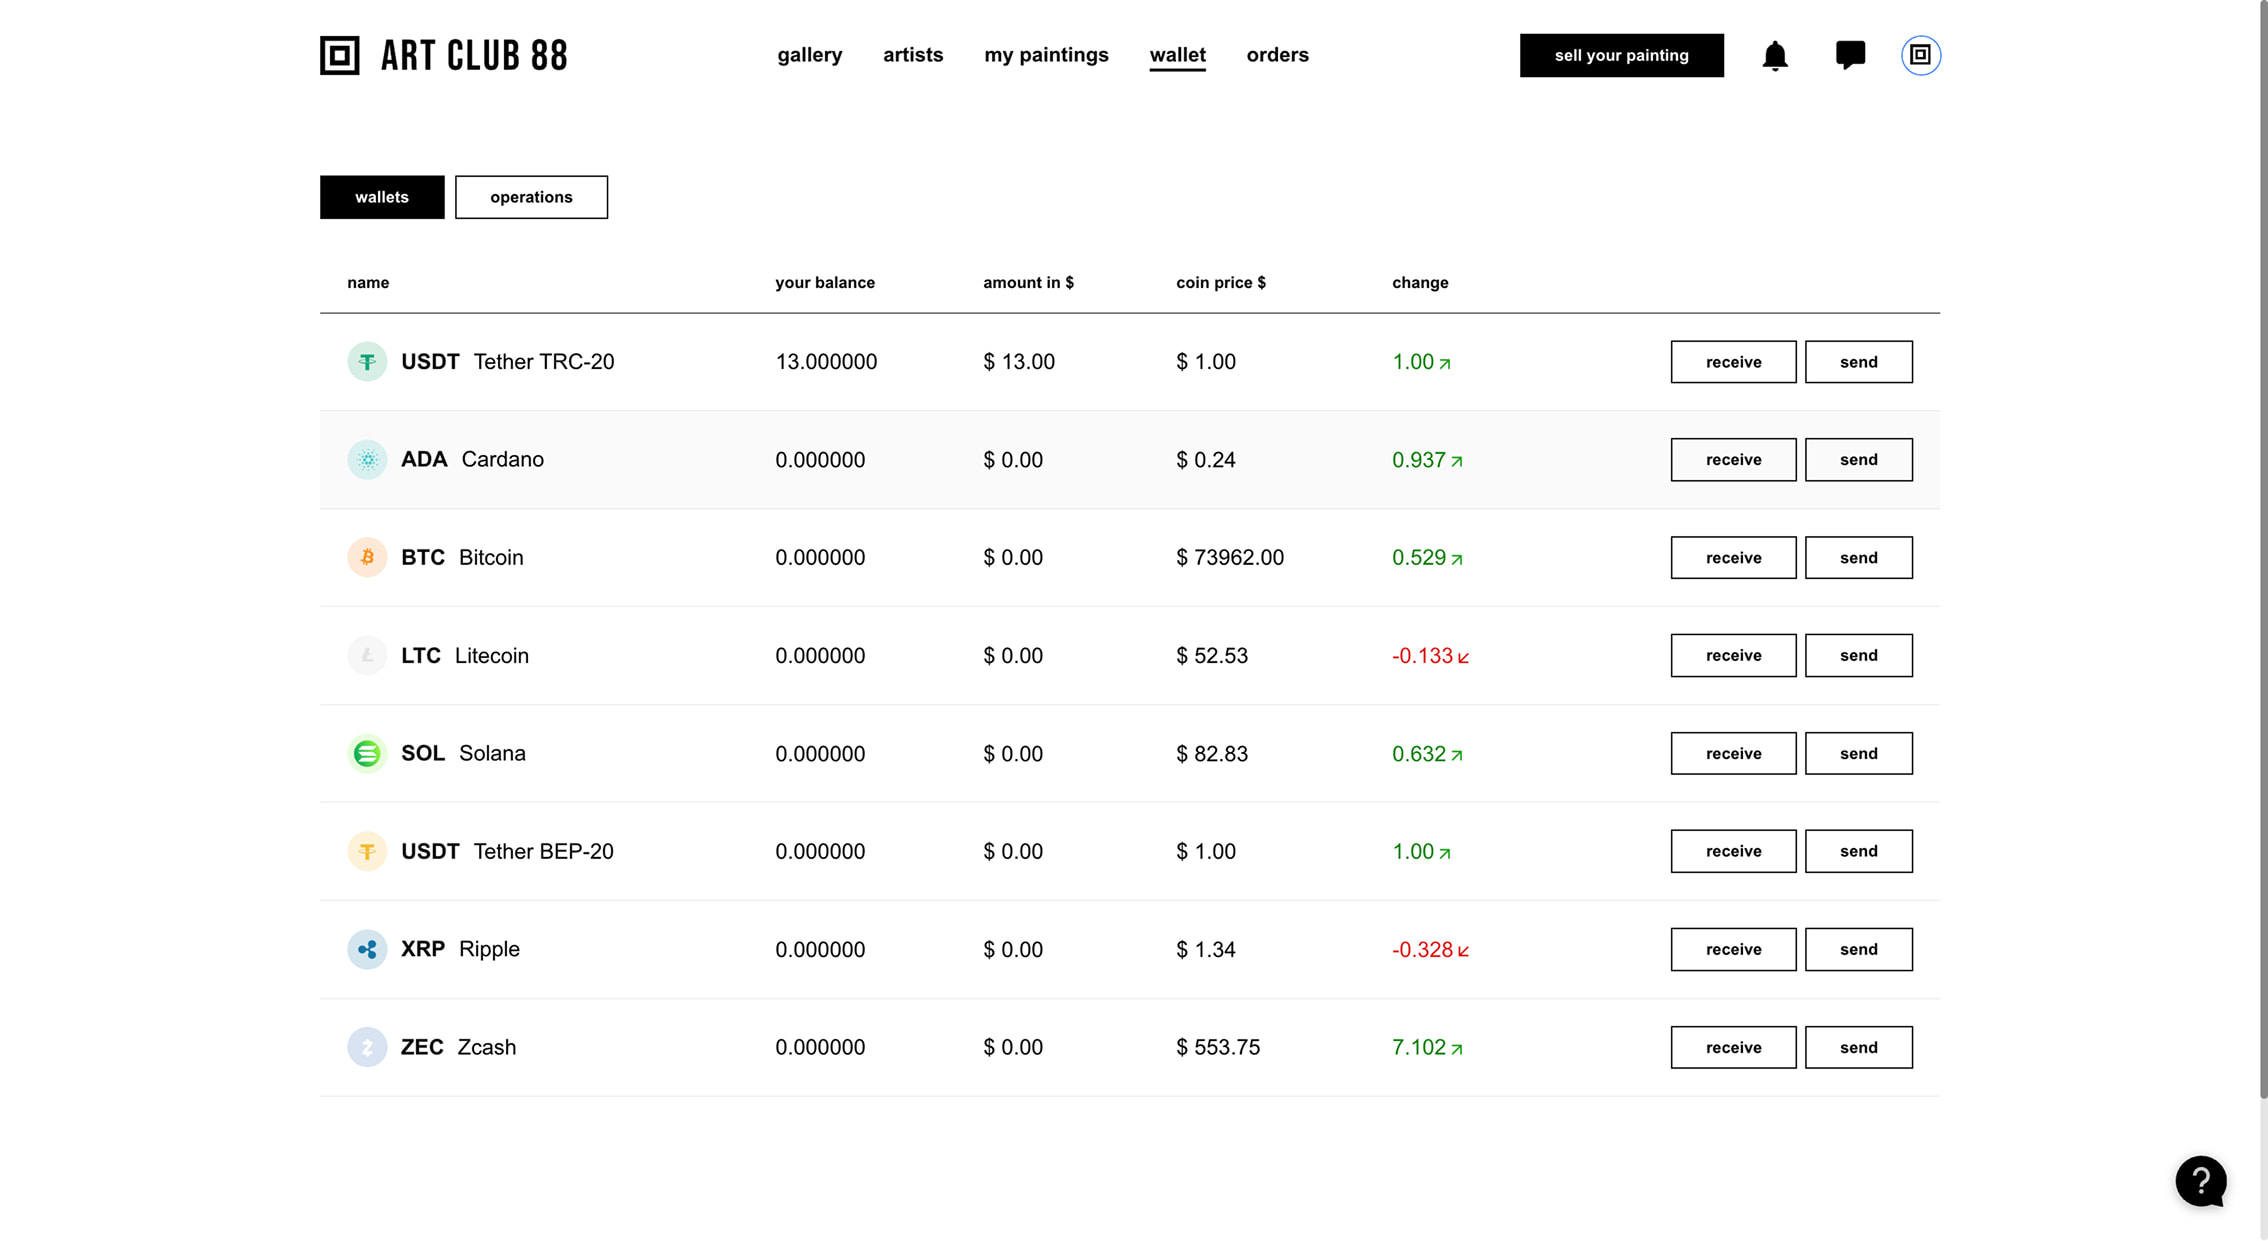This screenshot has width=2268, height=1241.
Task: Click the 'change' column header
Action: click(x=1420, y=283)
